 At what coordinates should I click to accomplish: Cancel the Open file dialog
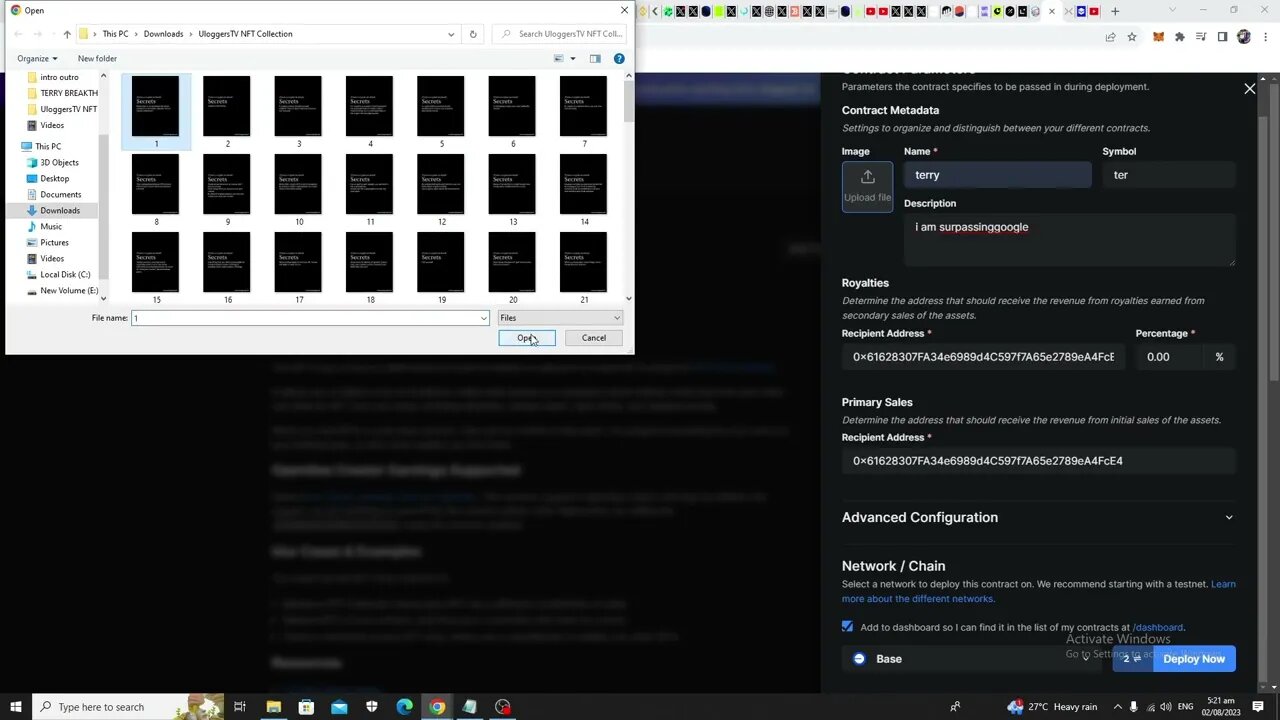(594, 338)
